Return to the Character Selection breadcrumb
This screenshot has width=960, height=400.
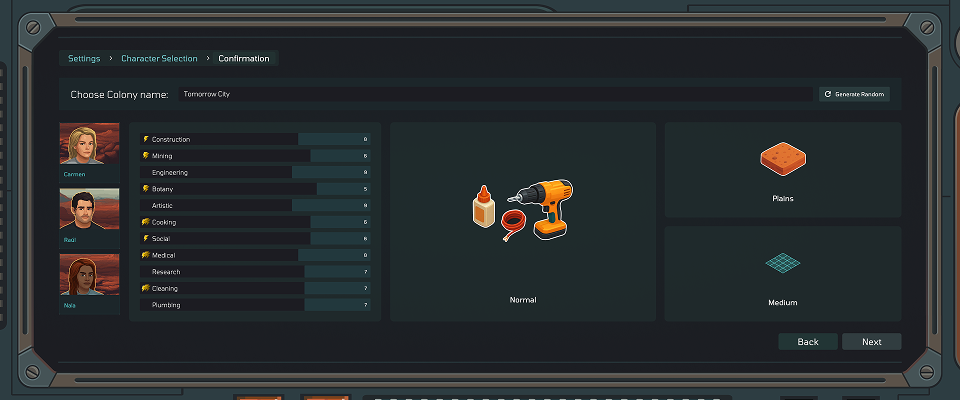(x=159, y=59)
